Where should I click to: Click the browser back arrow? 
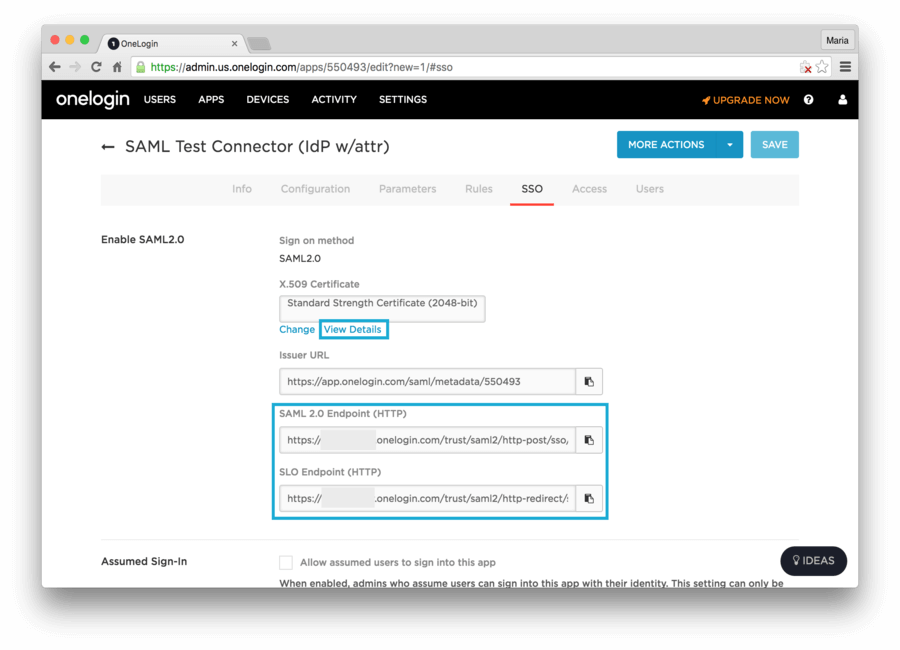click(55, 67)
